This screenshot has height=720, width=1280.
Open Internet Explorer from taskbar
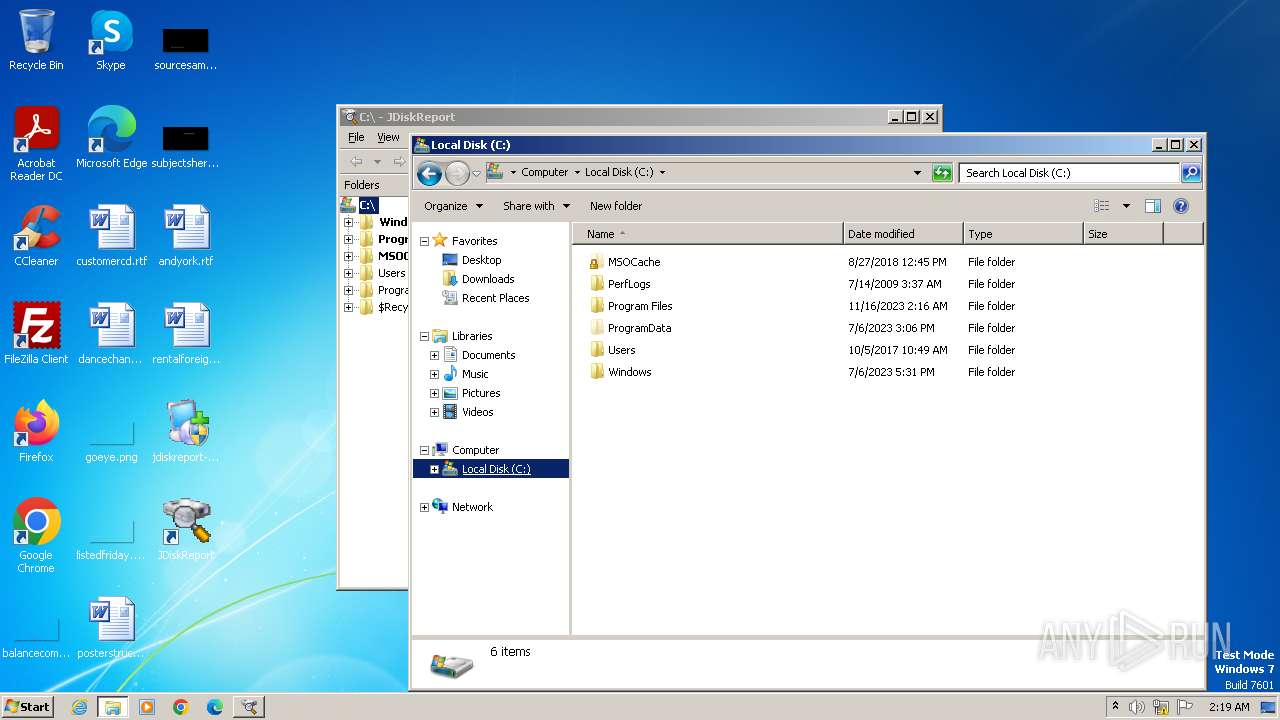(x=80, y=707)
